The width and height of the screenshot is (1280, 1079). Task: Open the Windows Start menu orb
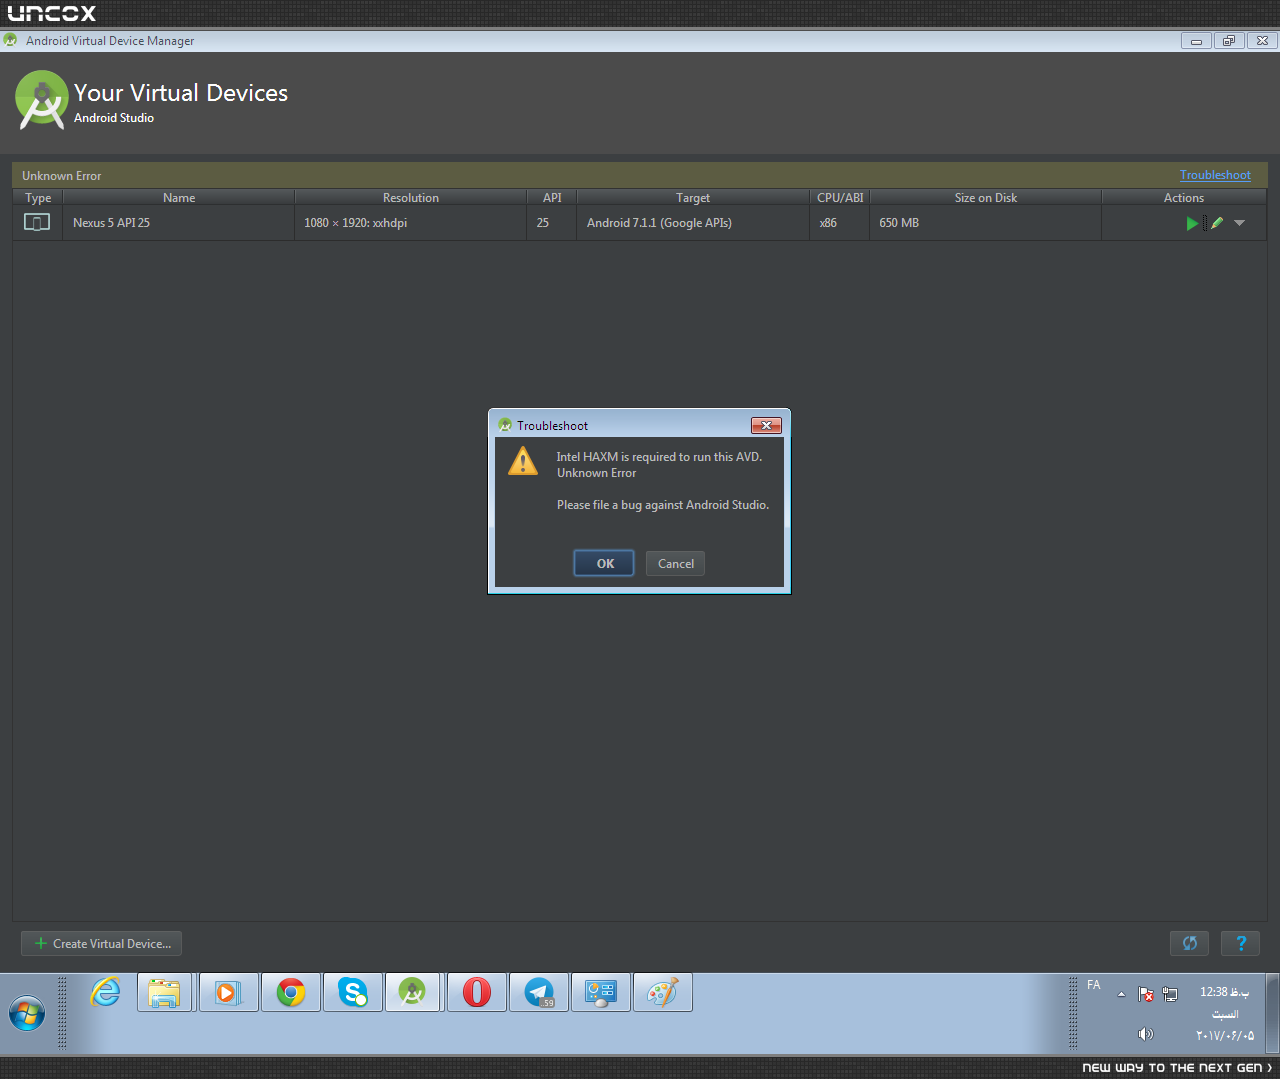point(27,1013)
